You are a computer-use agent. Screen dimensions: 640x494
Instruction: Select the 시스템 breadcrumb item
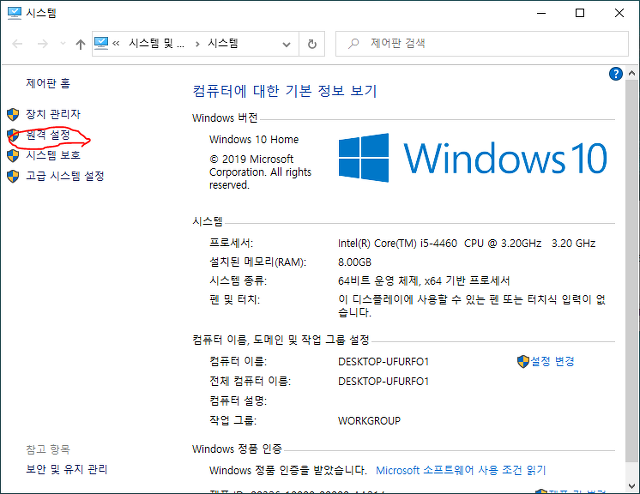[223, 43]
